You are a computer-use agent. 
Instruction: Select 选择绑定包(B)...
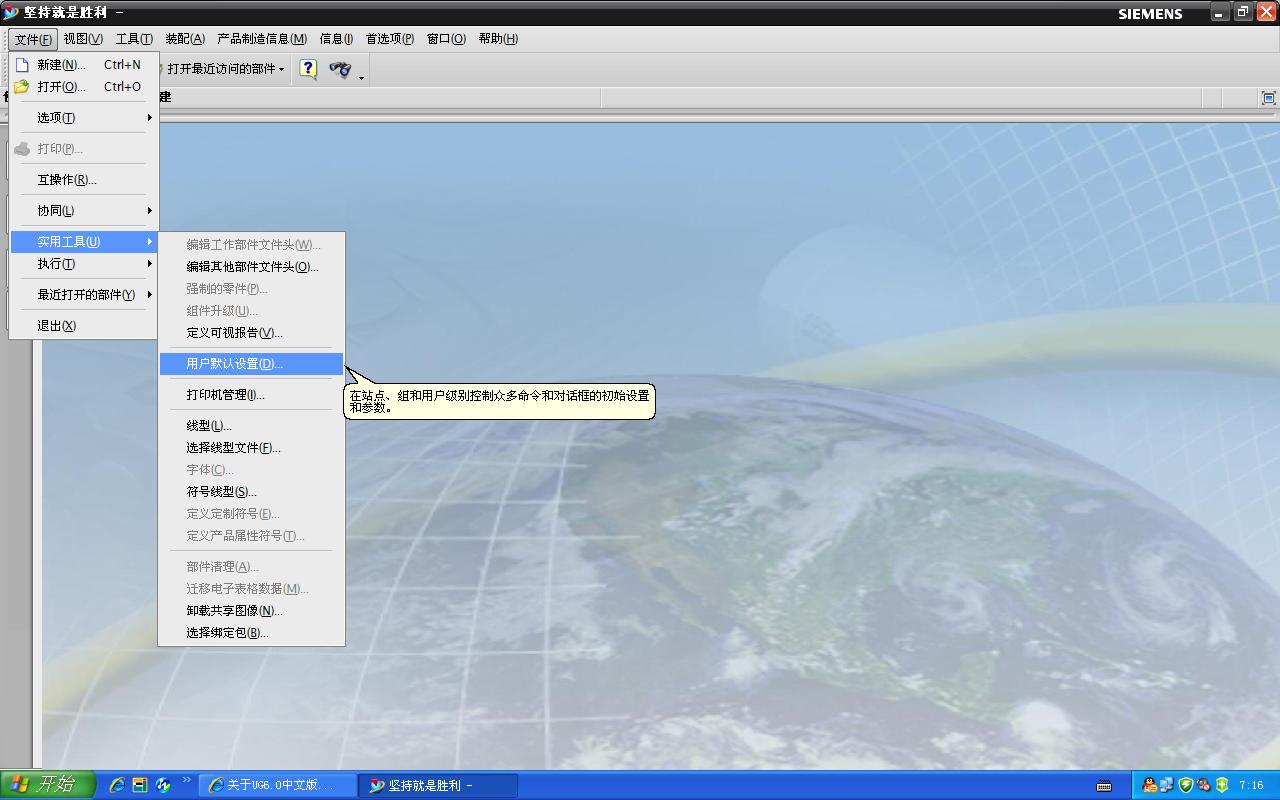pyautogui.click(x=251, y=632)
